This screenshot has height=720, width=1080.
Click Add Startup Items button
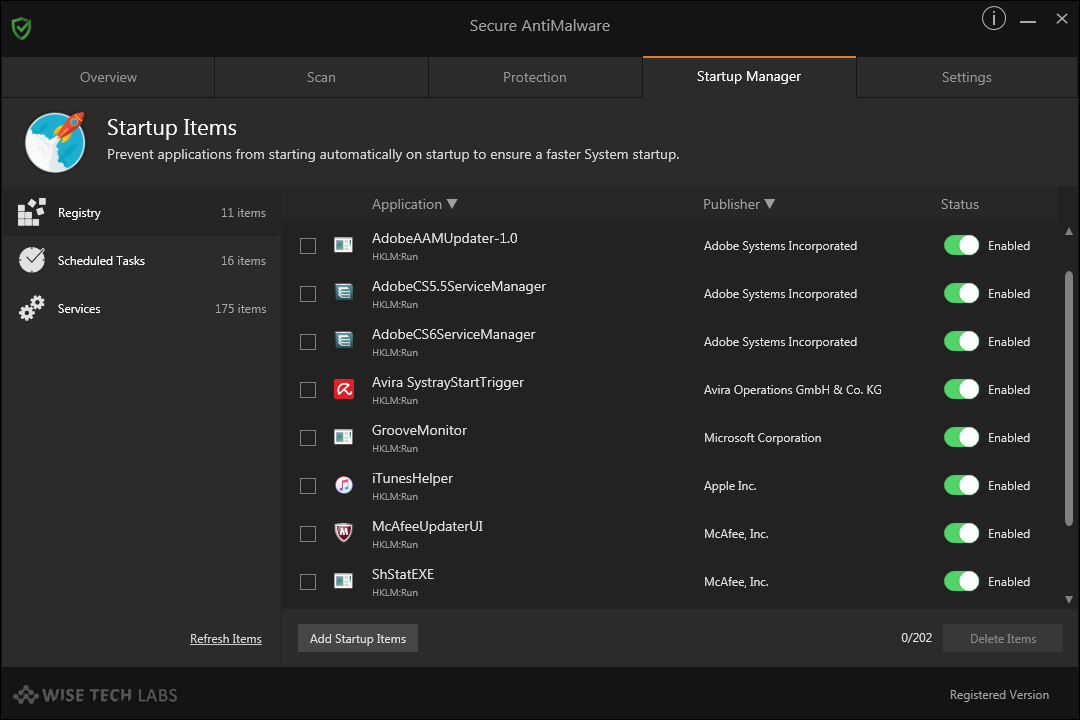coord(357,638)
